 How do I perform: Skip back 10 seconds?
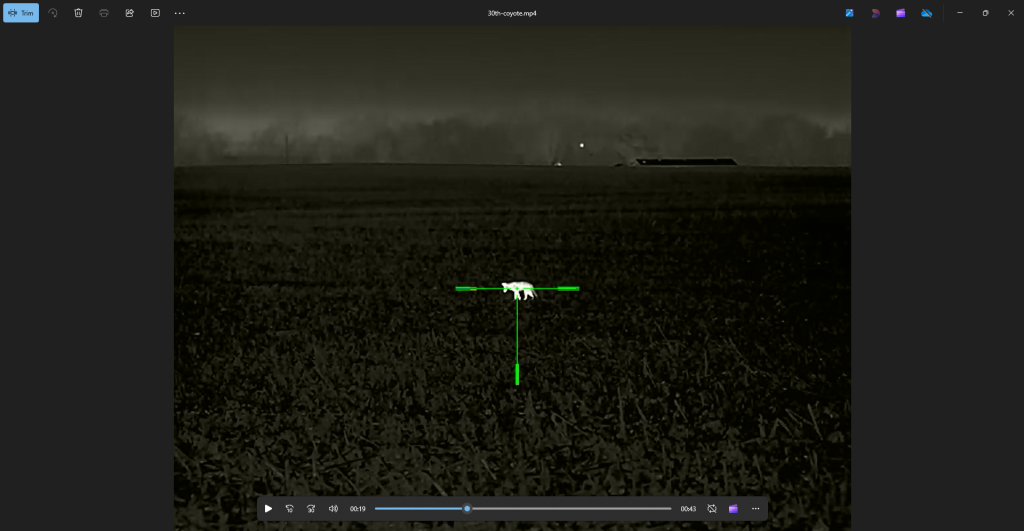coord(290,509)
